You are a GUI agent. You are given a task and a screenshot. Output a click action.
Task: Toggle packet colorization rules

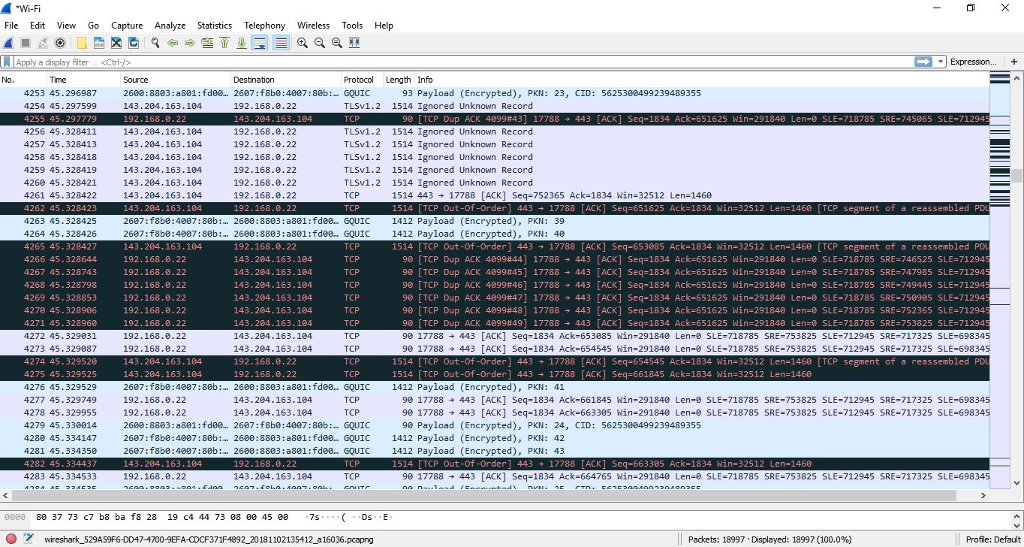tap(281, 43)
